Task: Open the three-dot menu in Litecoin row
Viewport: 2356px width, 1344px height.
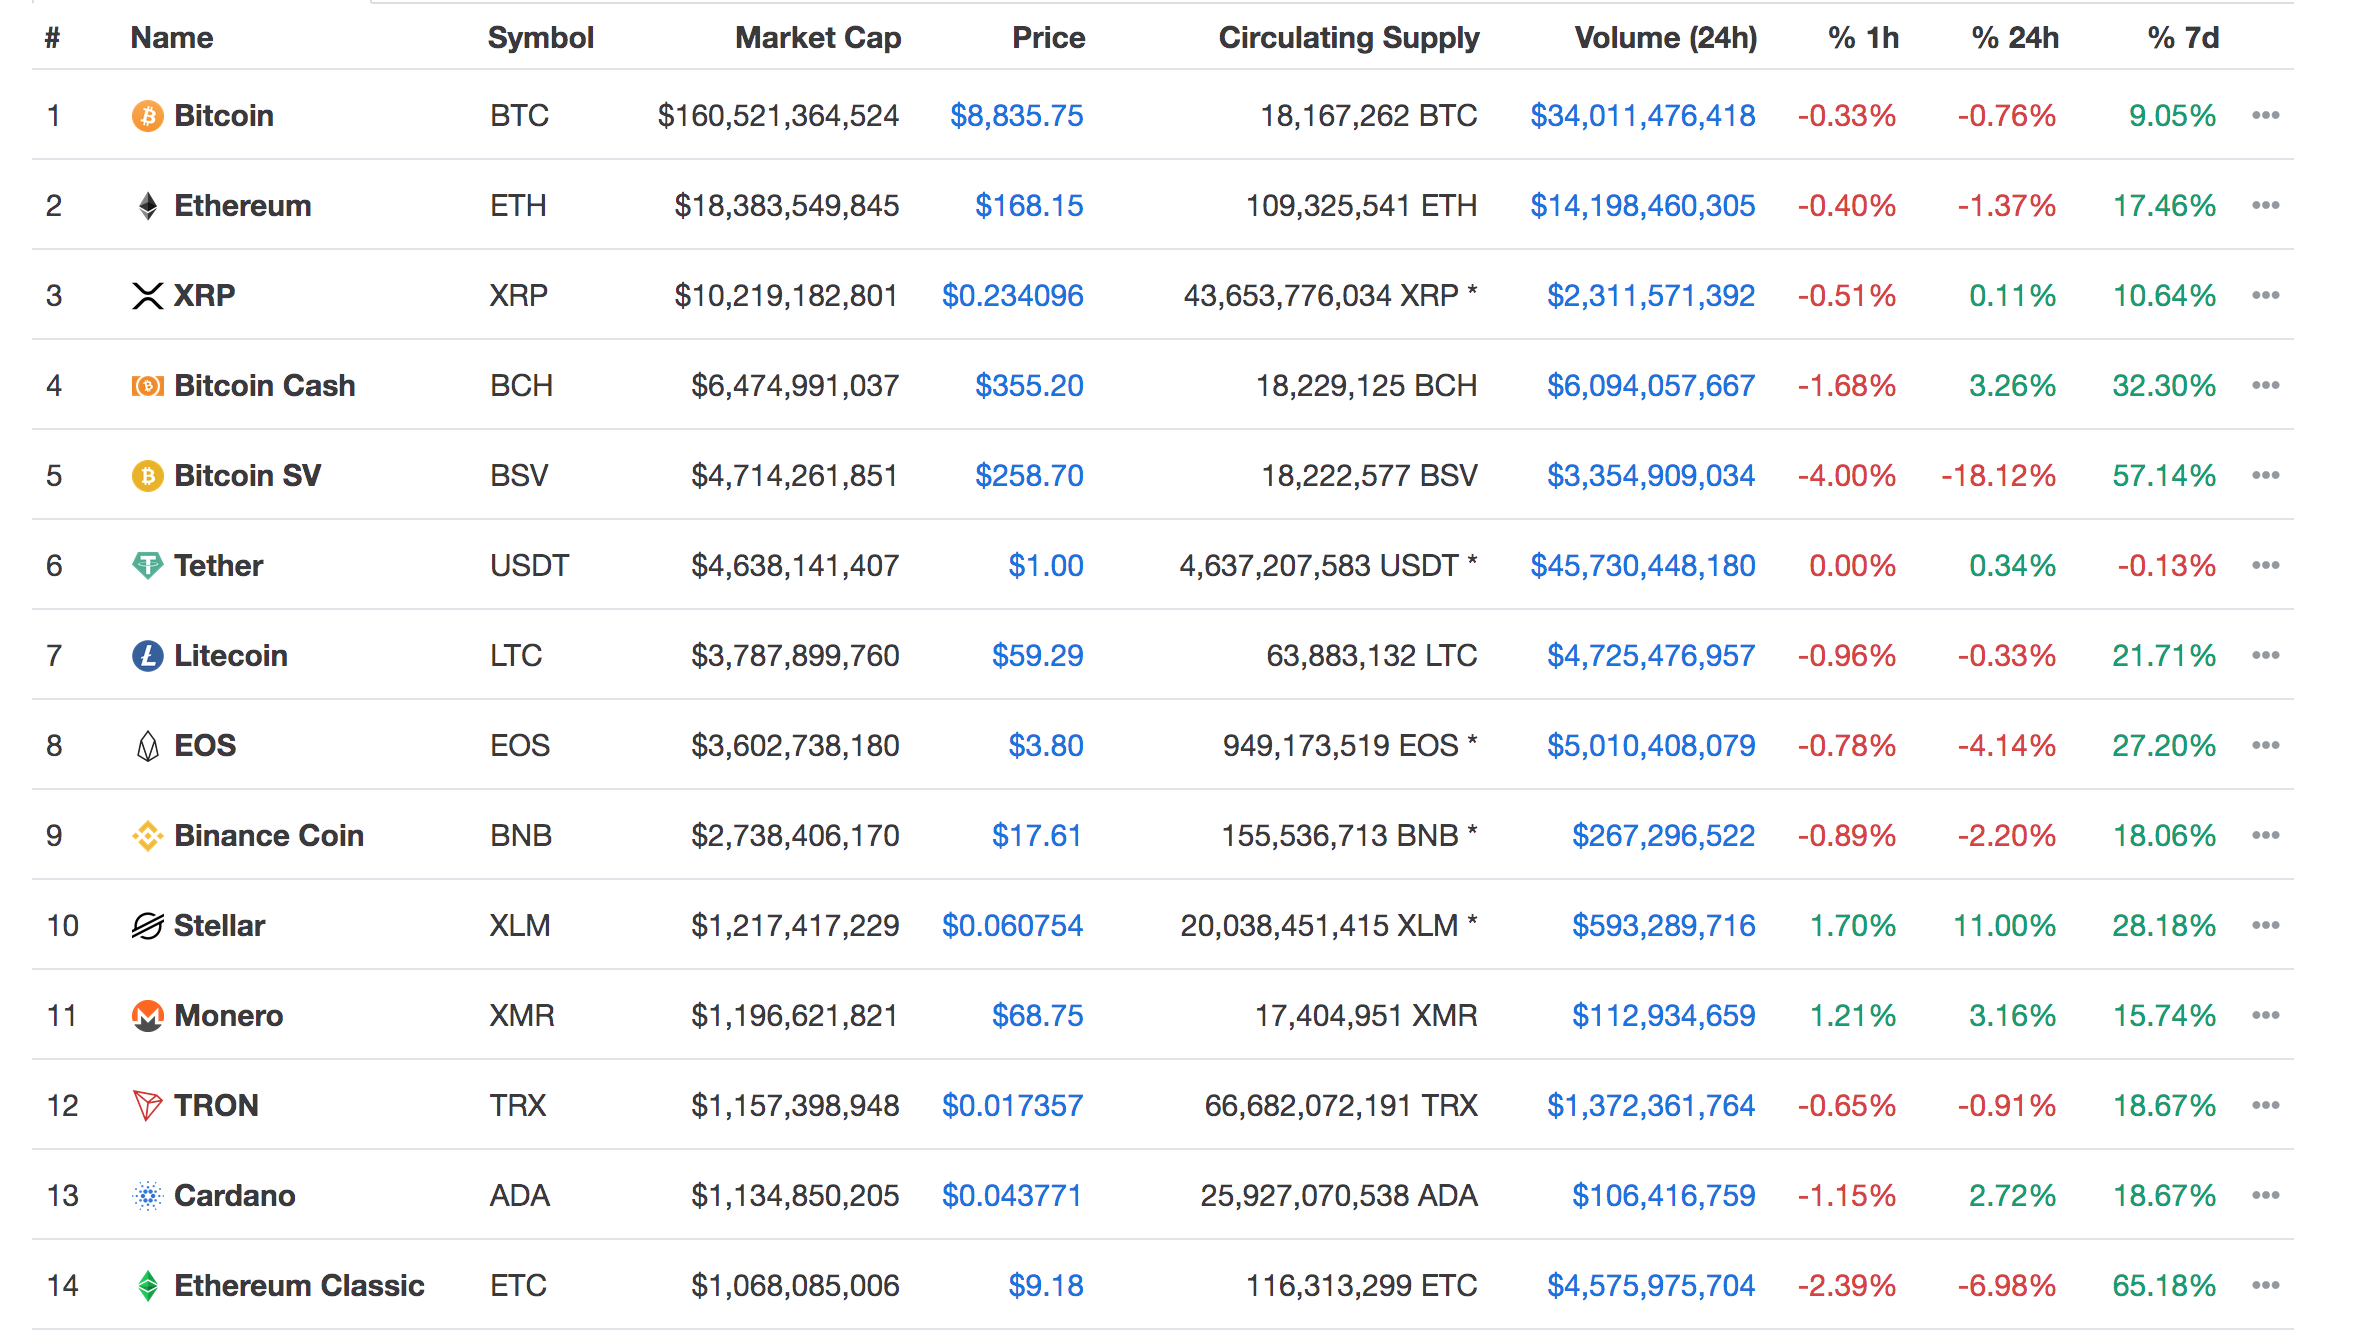Action: tap(2266, 655)
